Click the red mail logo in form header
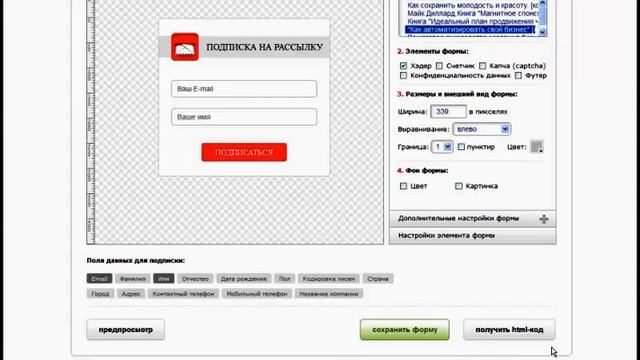 click(x=185, y=47)
